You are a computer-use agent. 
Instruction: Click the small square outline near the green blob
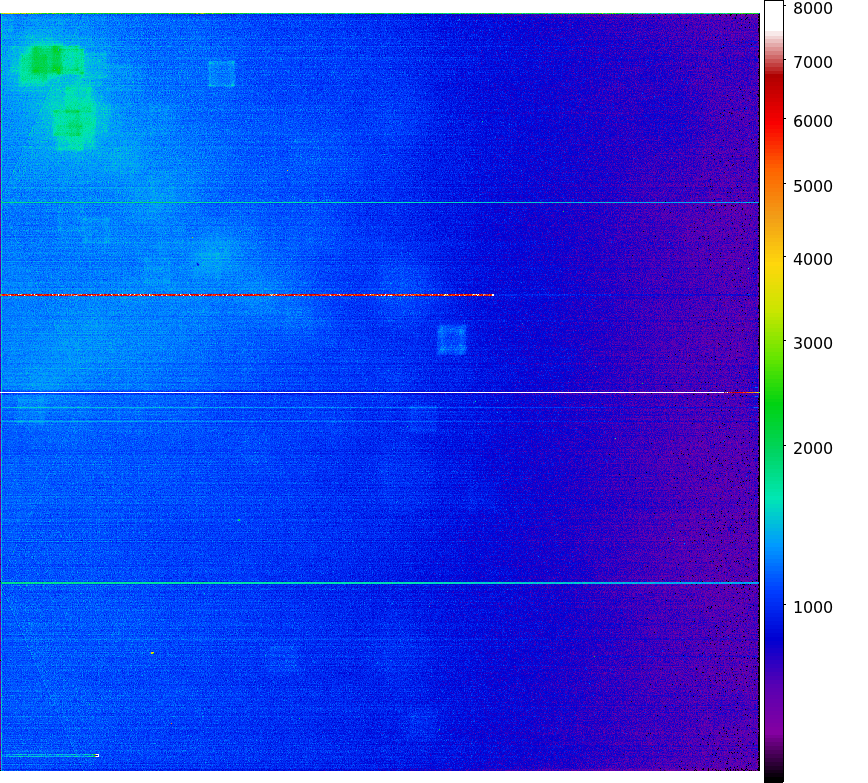221,74
